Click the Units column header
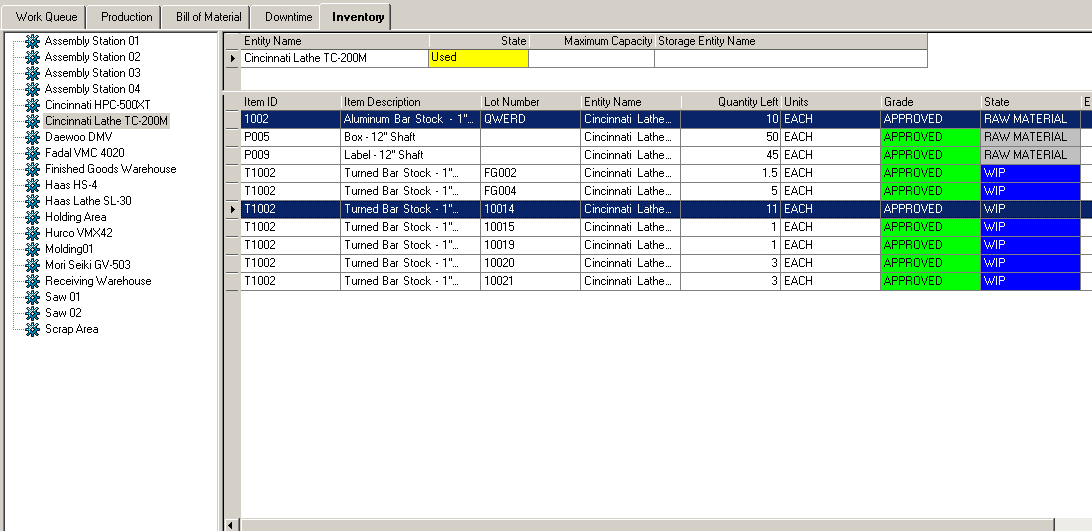The height and width of the screenshot is (531, 1092). click(x=831, y=102)
